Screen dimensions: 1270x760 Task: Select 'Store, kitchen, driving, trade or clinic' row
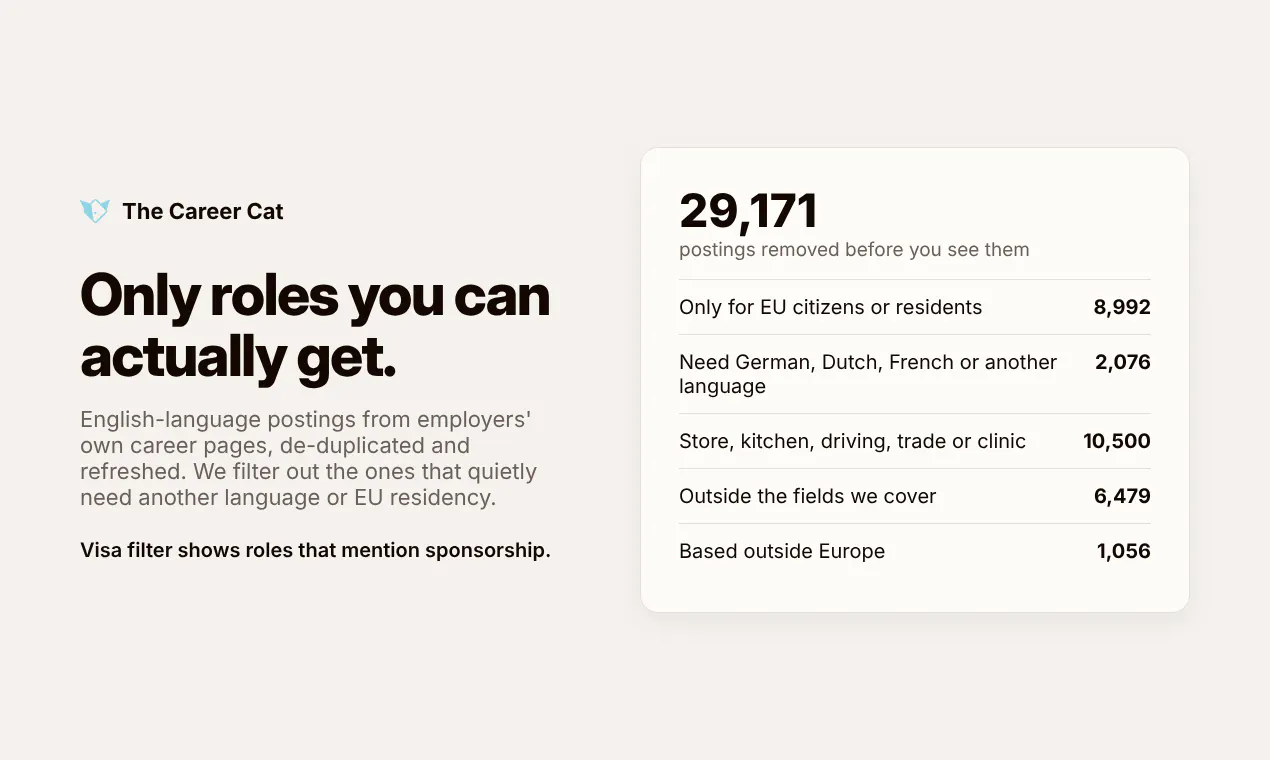click(x=915, y=441)
